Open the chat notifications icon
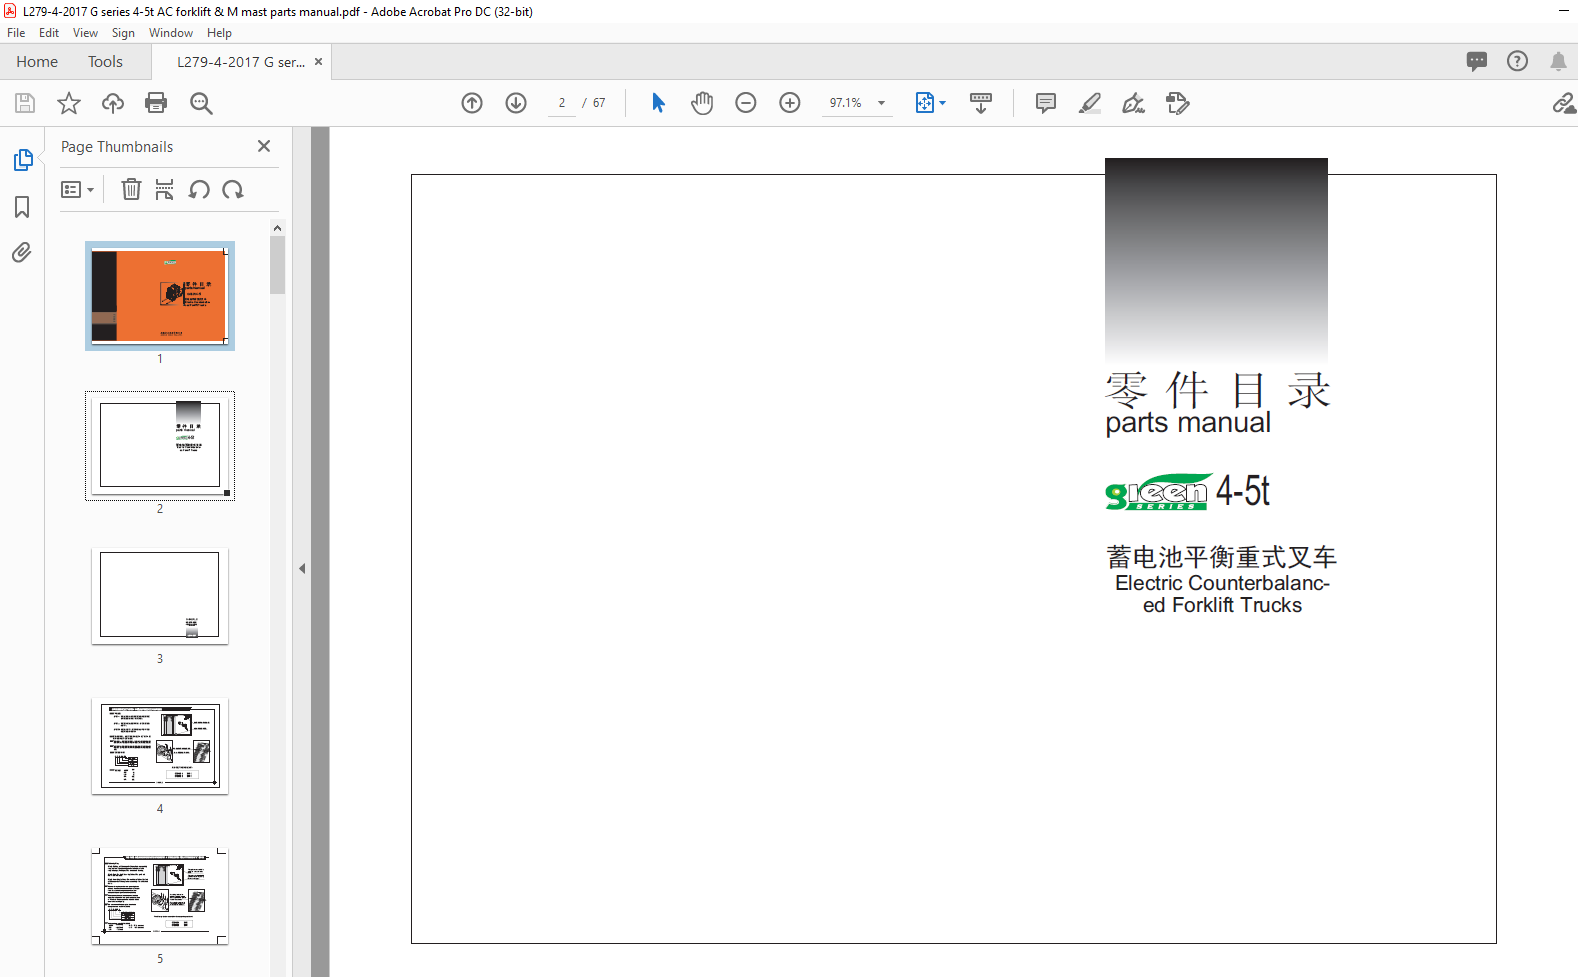The height and width of the screenshot is (977, 1578). pyautogui.click(x=1477, y=61)
